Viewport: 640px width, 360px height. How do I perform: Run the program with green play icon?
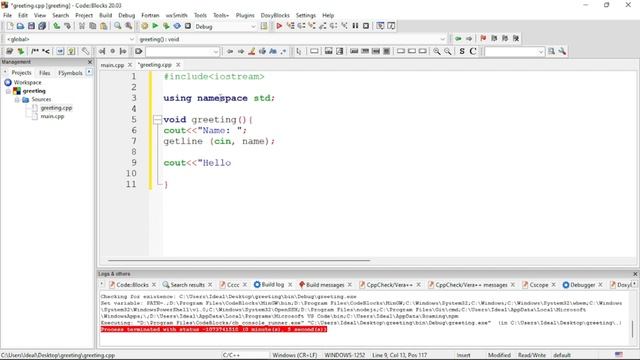tap(155, 26)
